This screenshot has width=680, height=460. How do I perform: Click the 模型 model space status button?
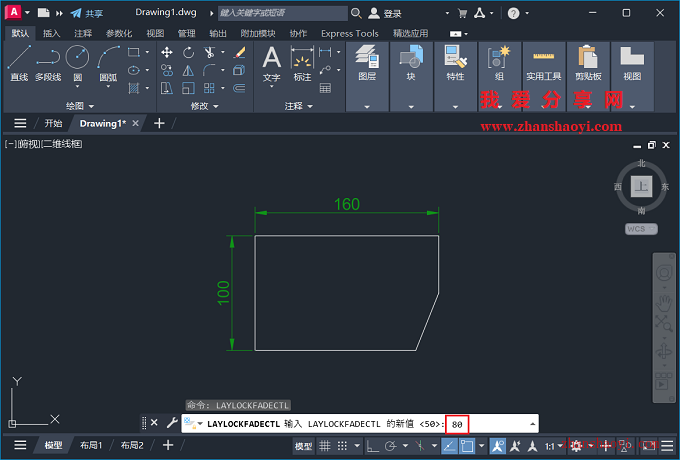click(x=304, y=446)
